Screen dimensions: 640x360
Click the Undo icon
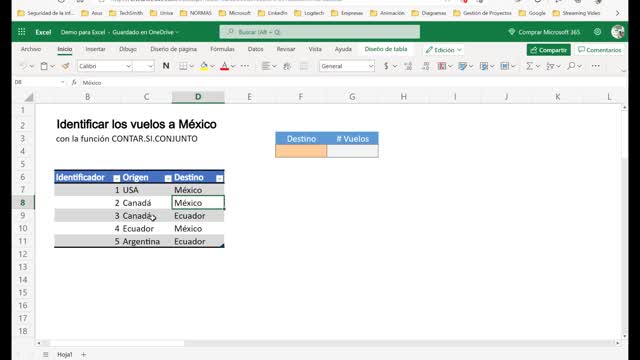23,66
